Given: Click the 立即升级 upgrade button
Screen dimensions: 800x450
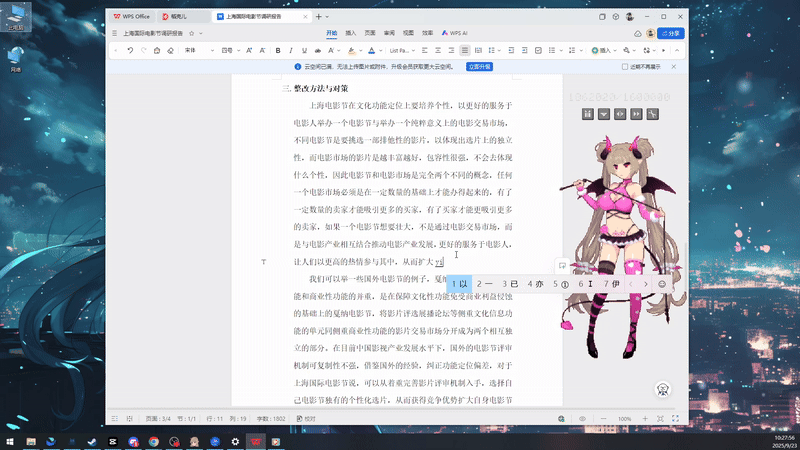Looking at the screenshot, I should (479, 67).
